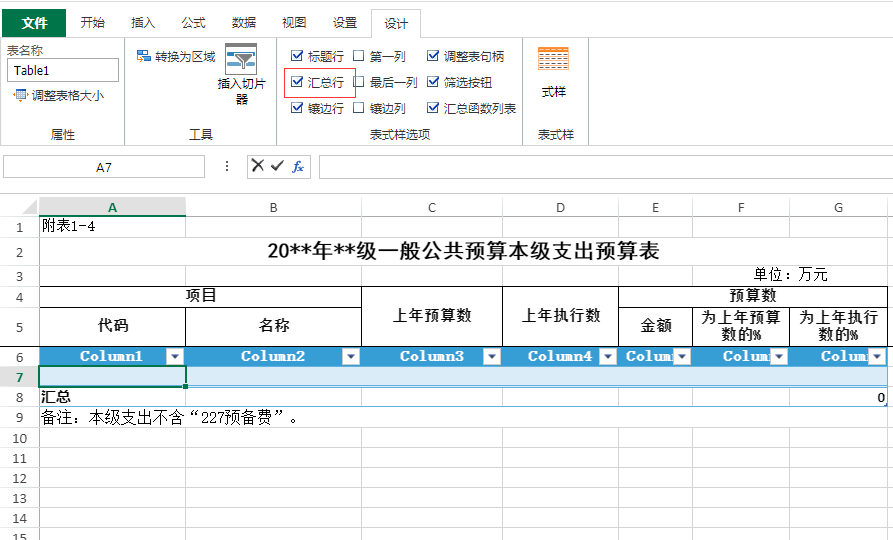Screen dimensions: 893x540
Task: Select column G header
Action: click(x=838, y=207)
